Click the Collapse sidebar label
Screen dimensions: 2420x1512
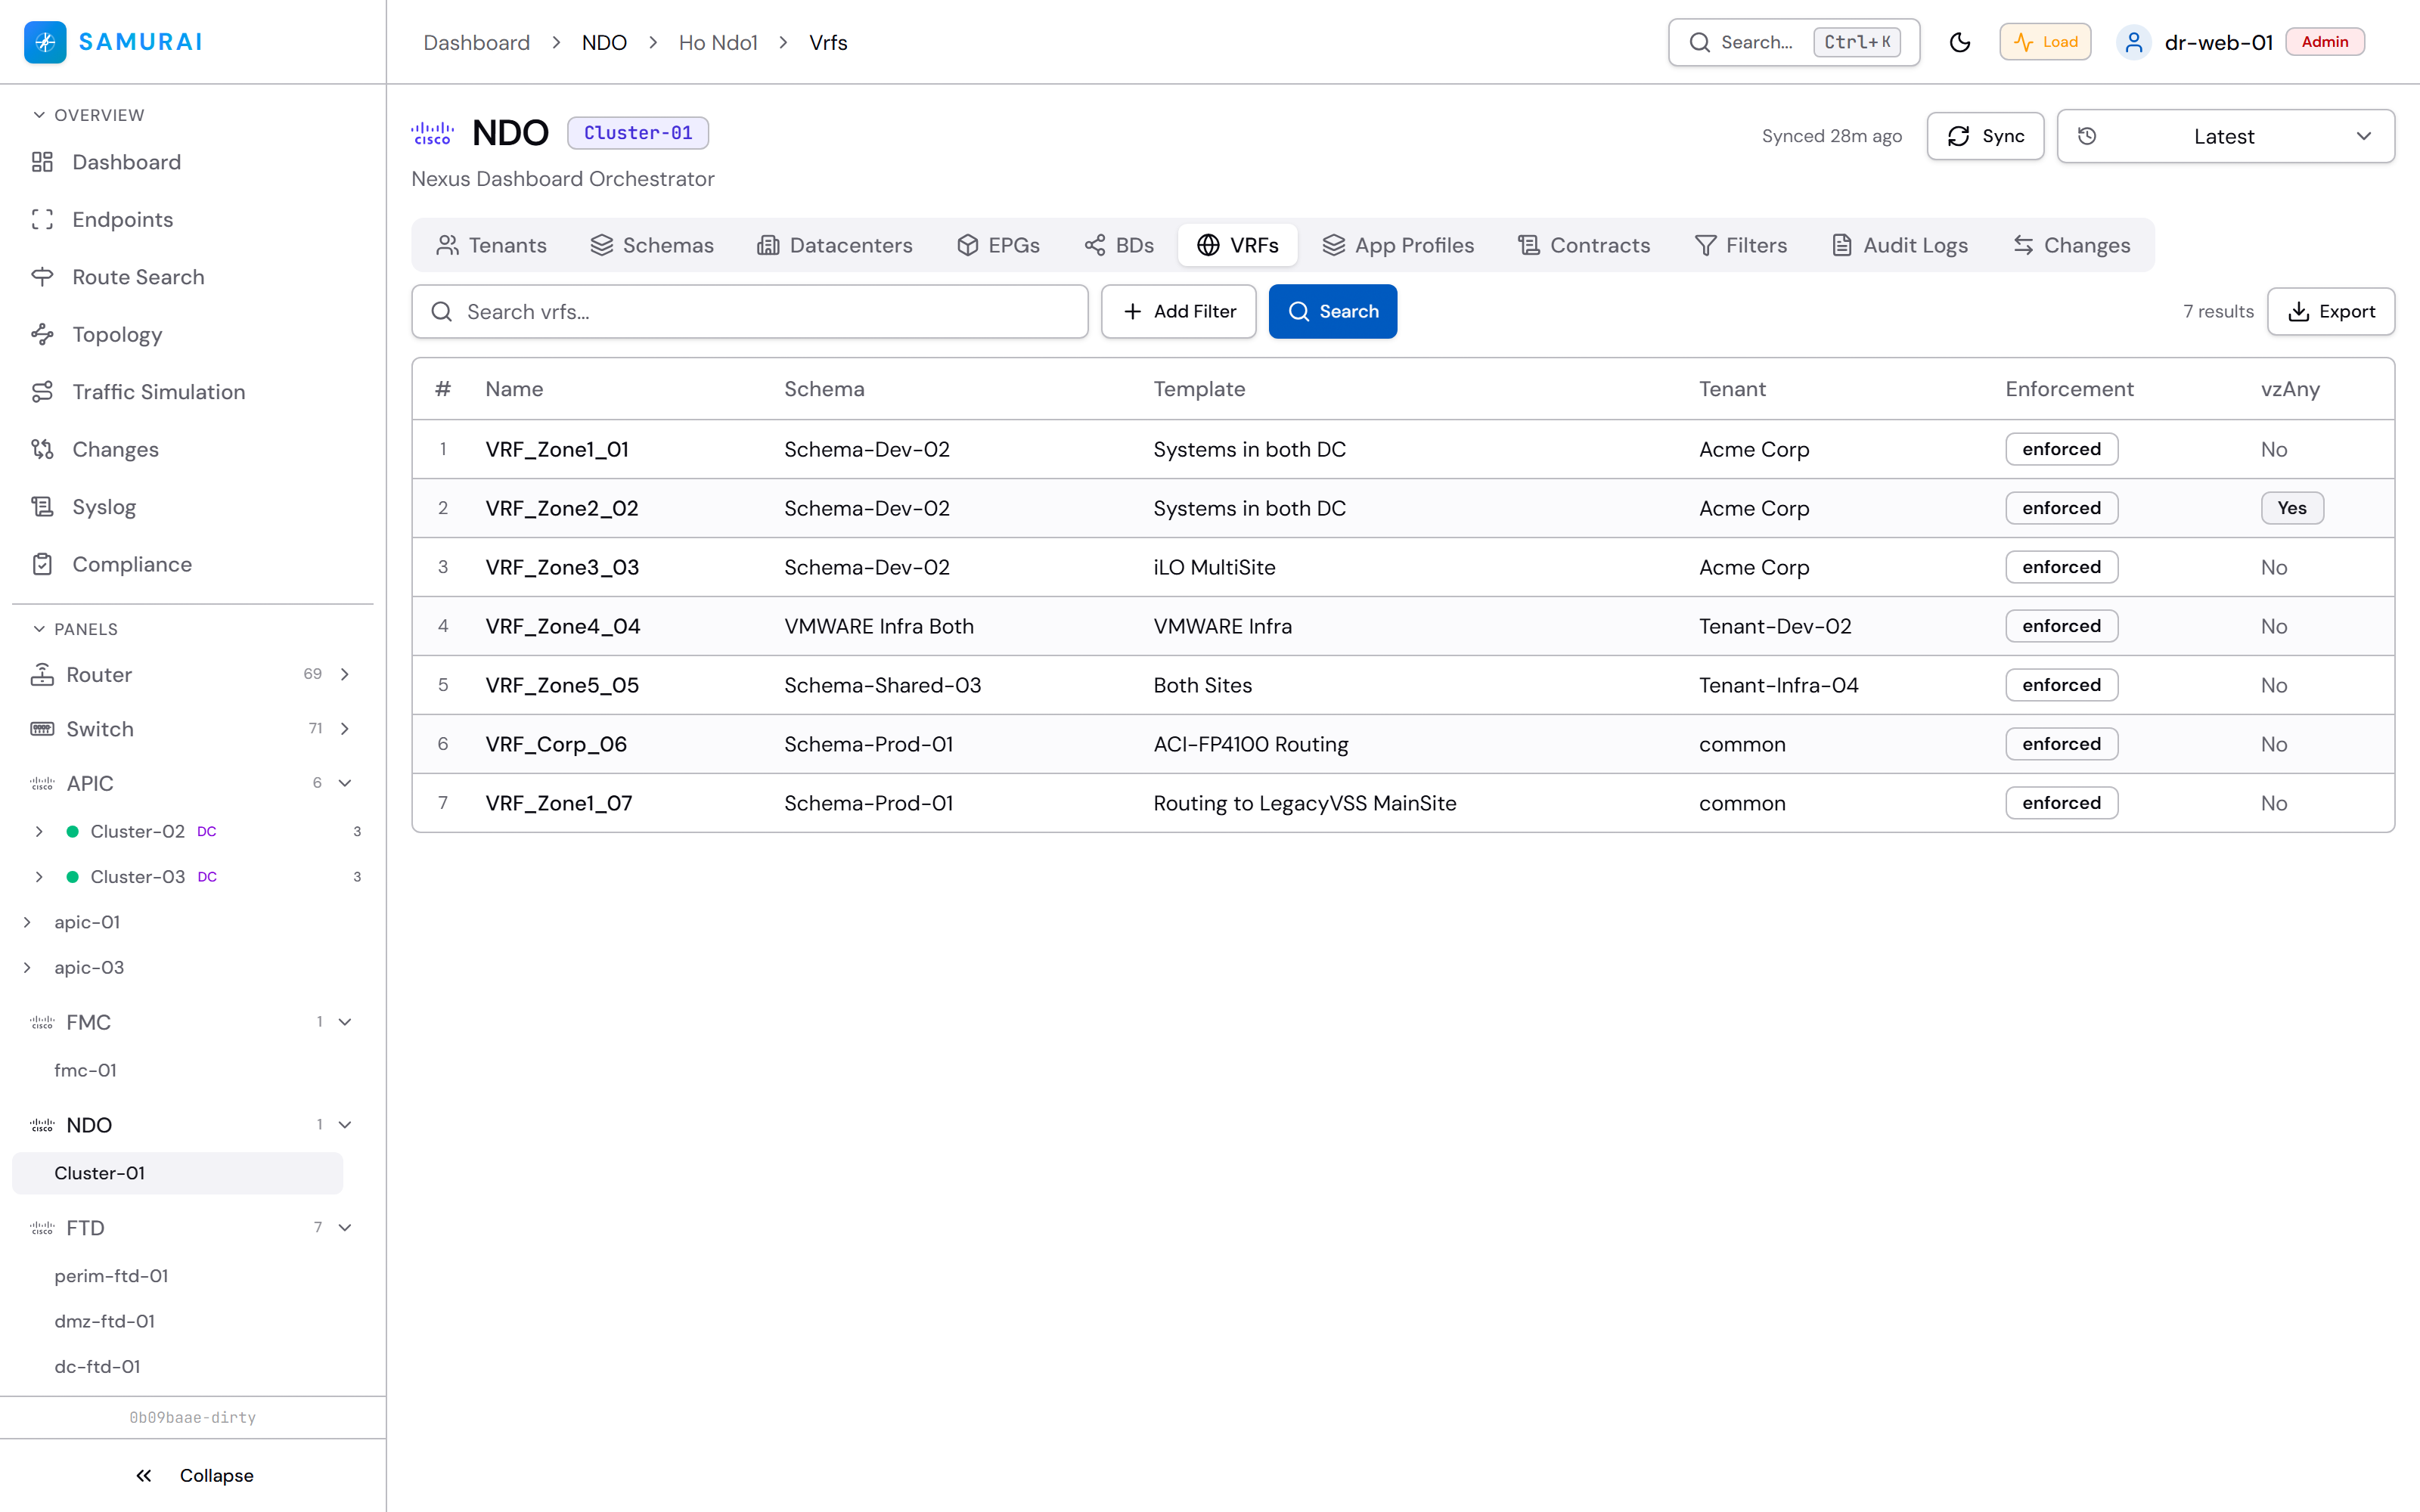click(x=216, y=1475)
